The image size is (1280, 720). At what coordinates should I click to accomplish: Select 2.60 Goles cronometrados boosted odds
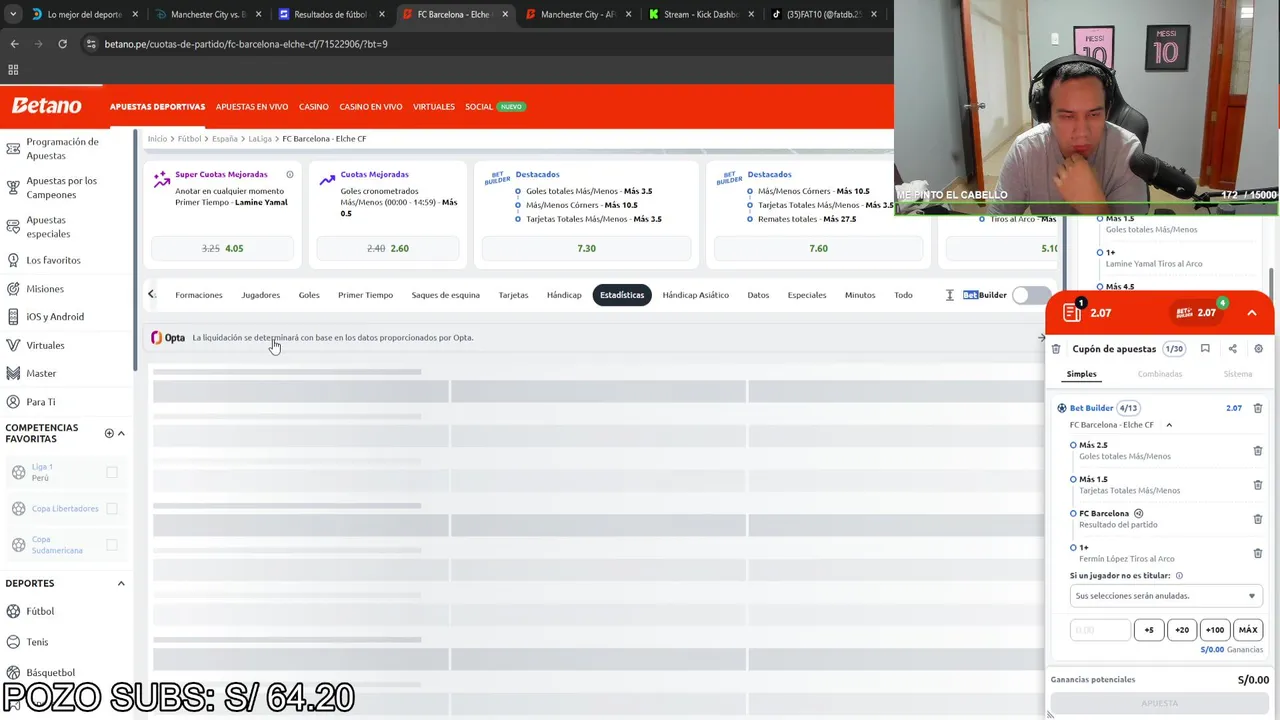(x=390, y=248)
